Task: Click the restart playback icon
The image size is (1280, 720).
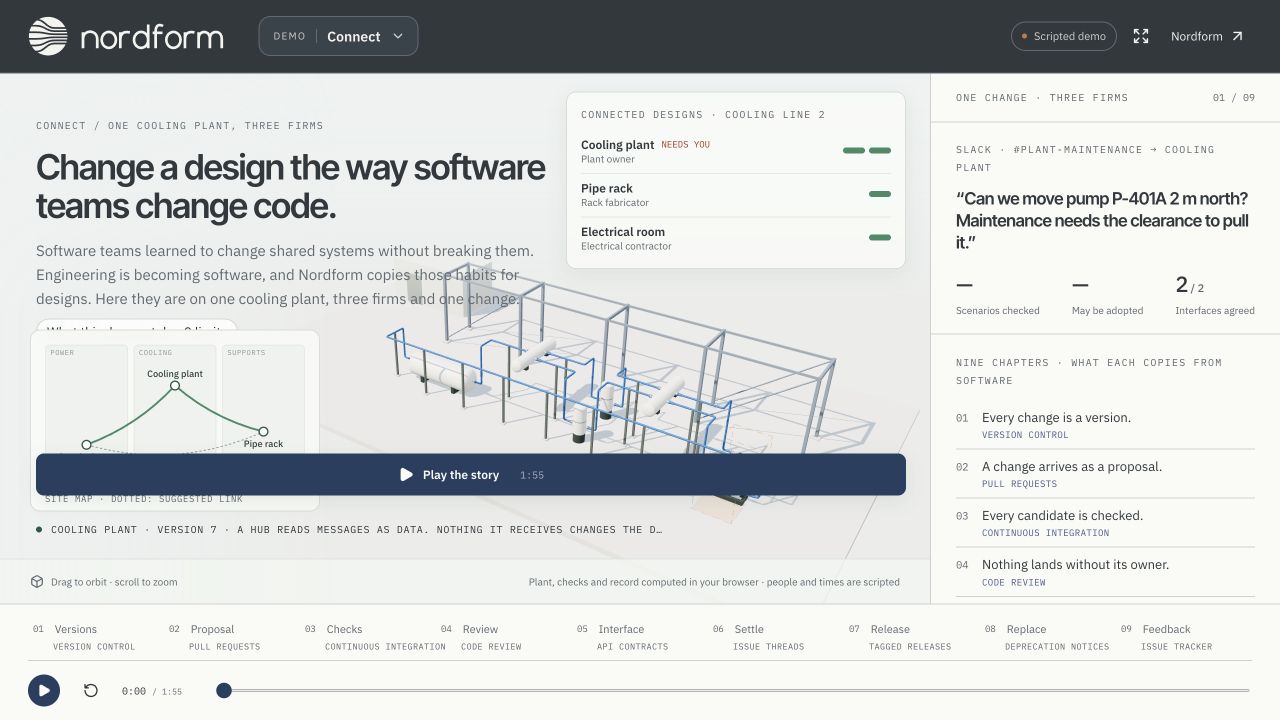Action: pyautogui.click(x=91, y=690)
